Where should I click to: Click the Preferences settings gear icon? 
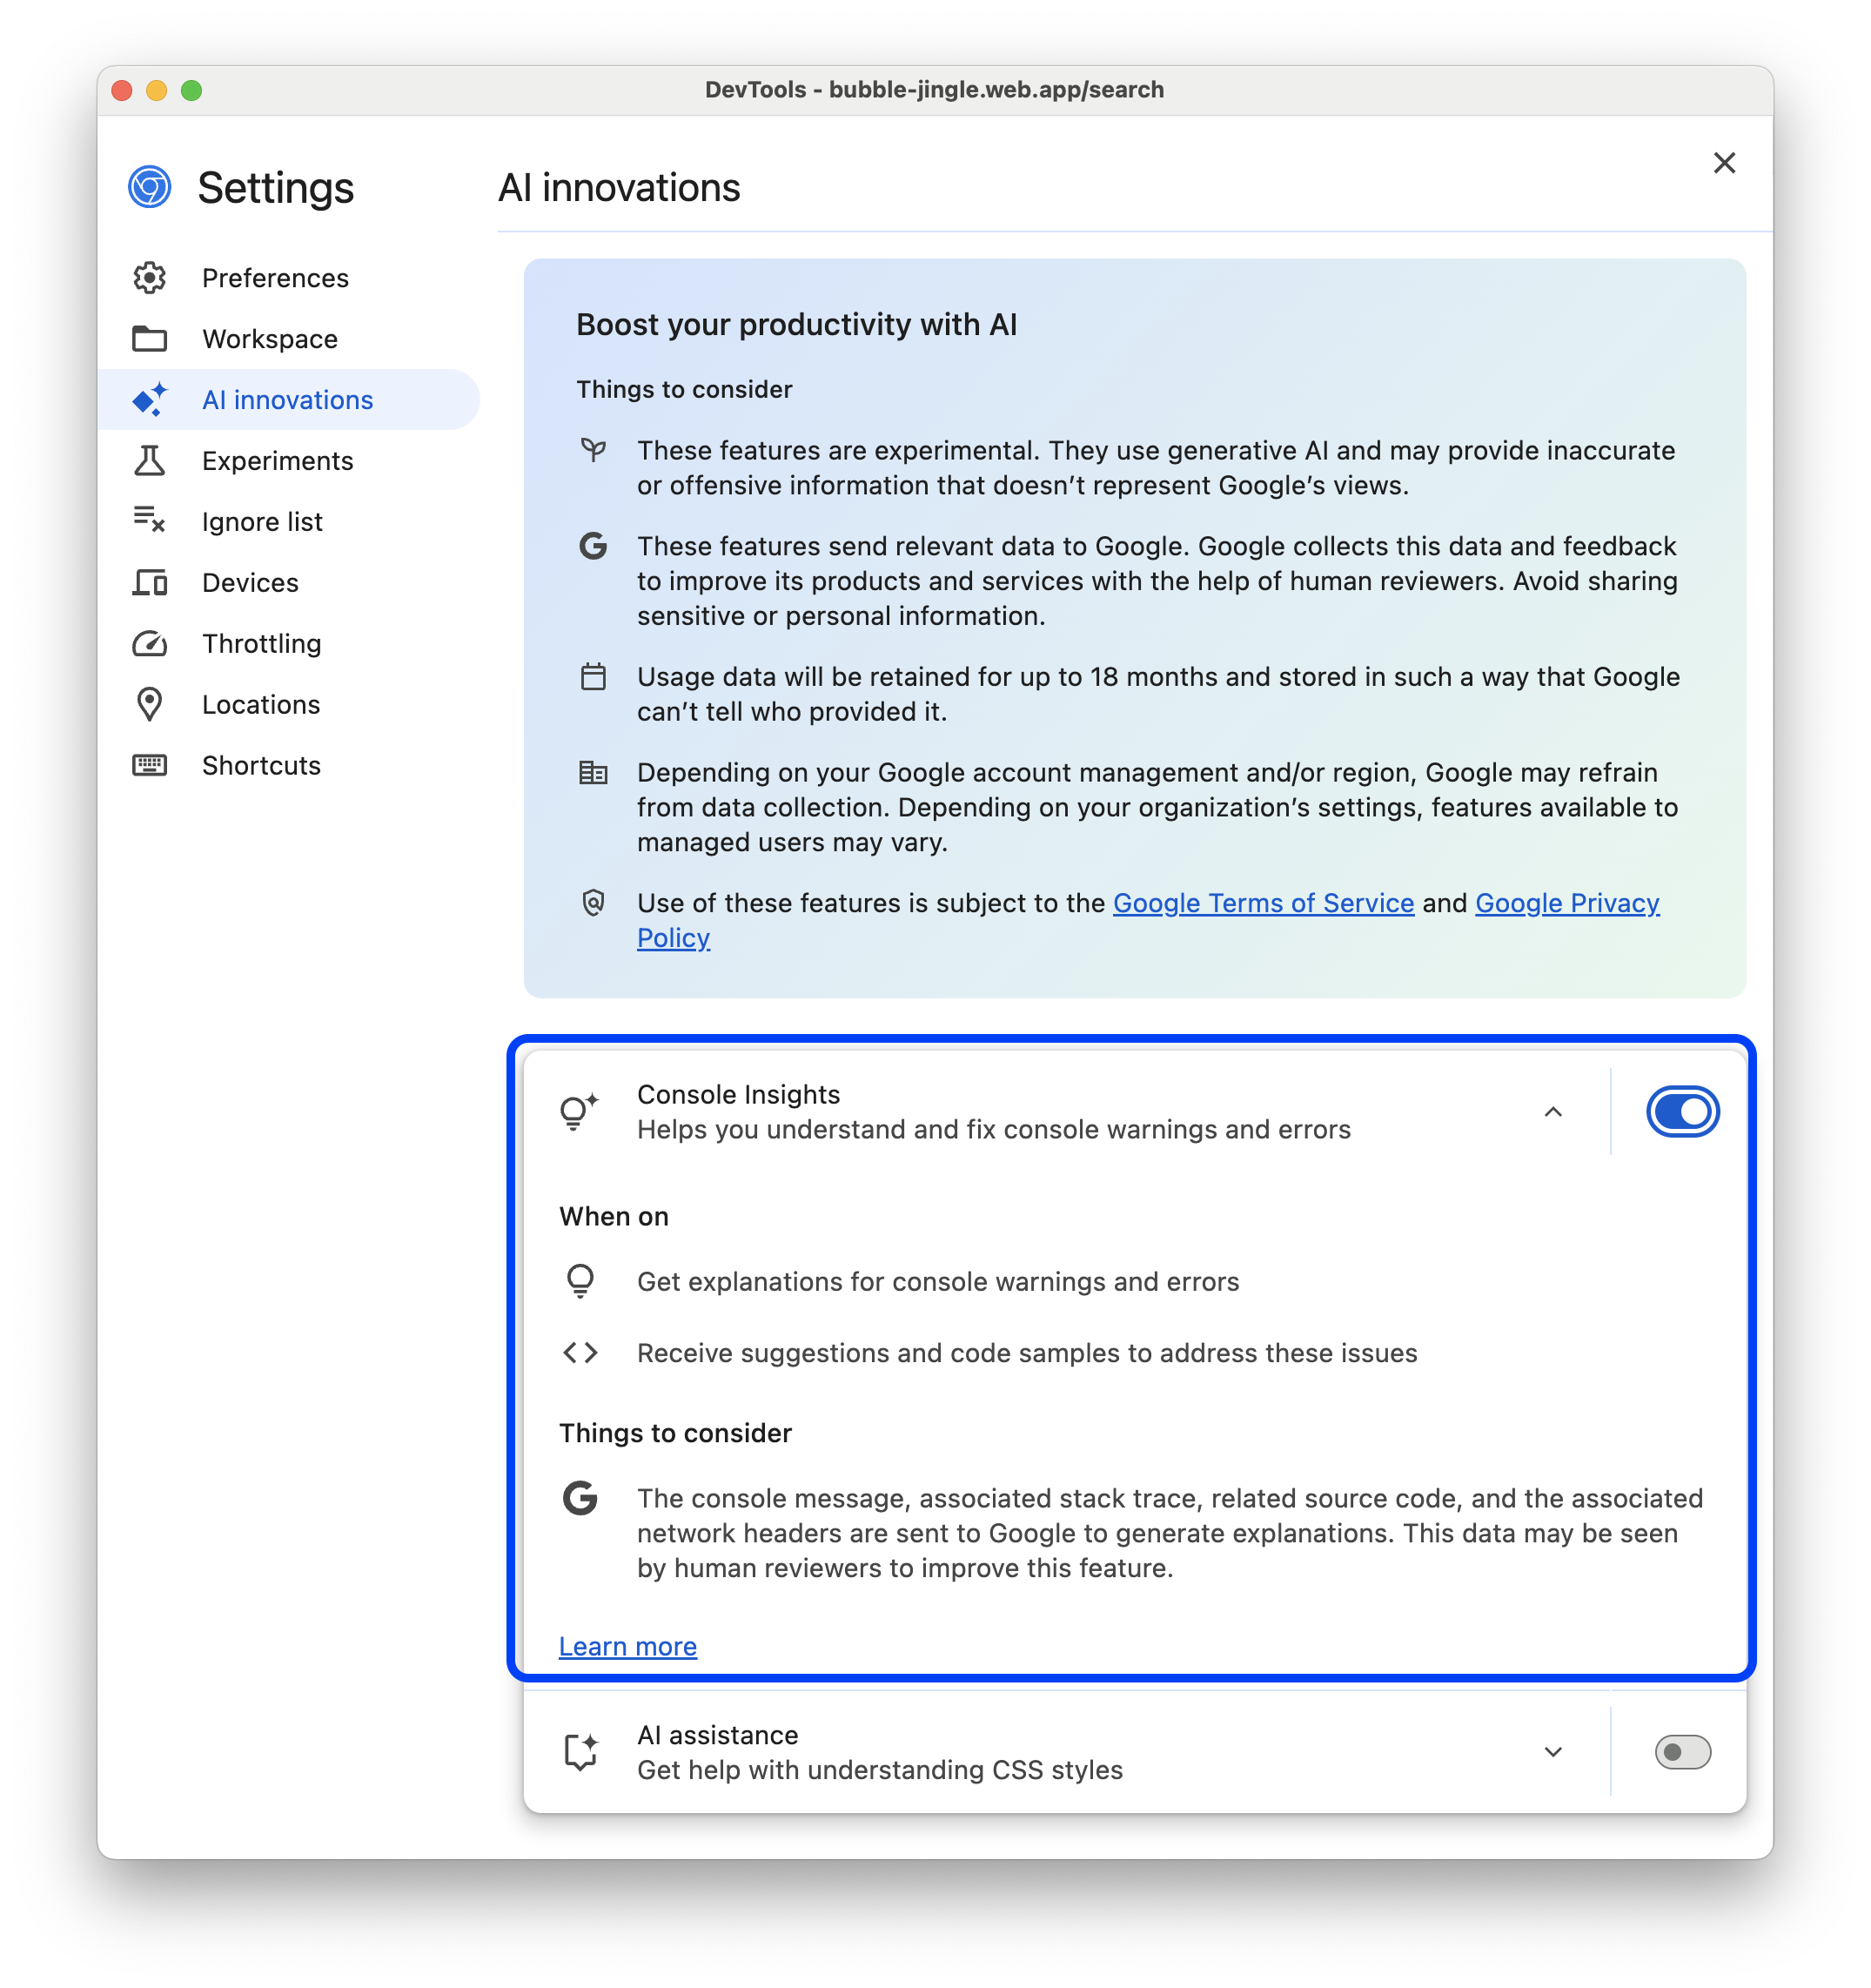point(151,276)
